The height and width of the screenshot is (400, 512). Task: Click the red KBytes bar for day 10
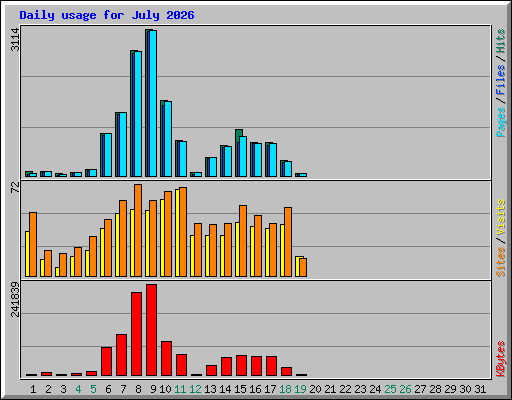[x=166, y=358]
